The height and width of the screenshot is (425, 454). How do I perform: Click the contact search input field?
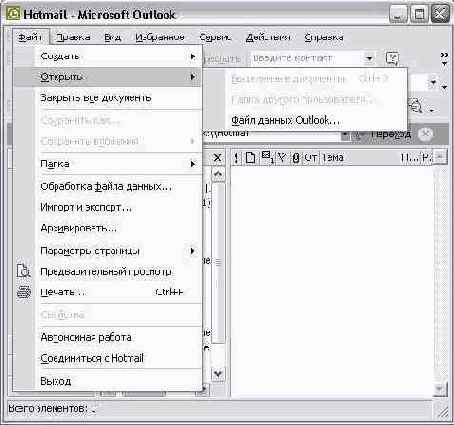[307, 58]
